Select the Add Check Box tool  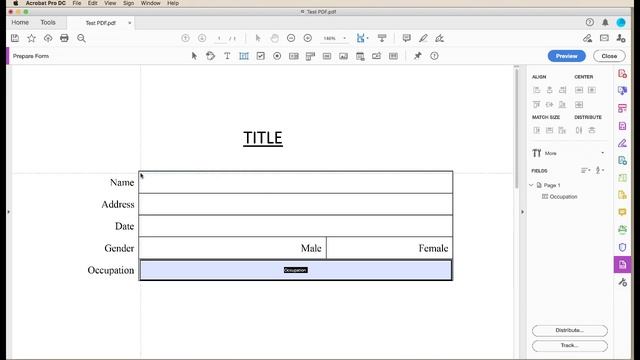pyautogui.click(x=260, y=56)
